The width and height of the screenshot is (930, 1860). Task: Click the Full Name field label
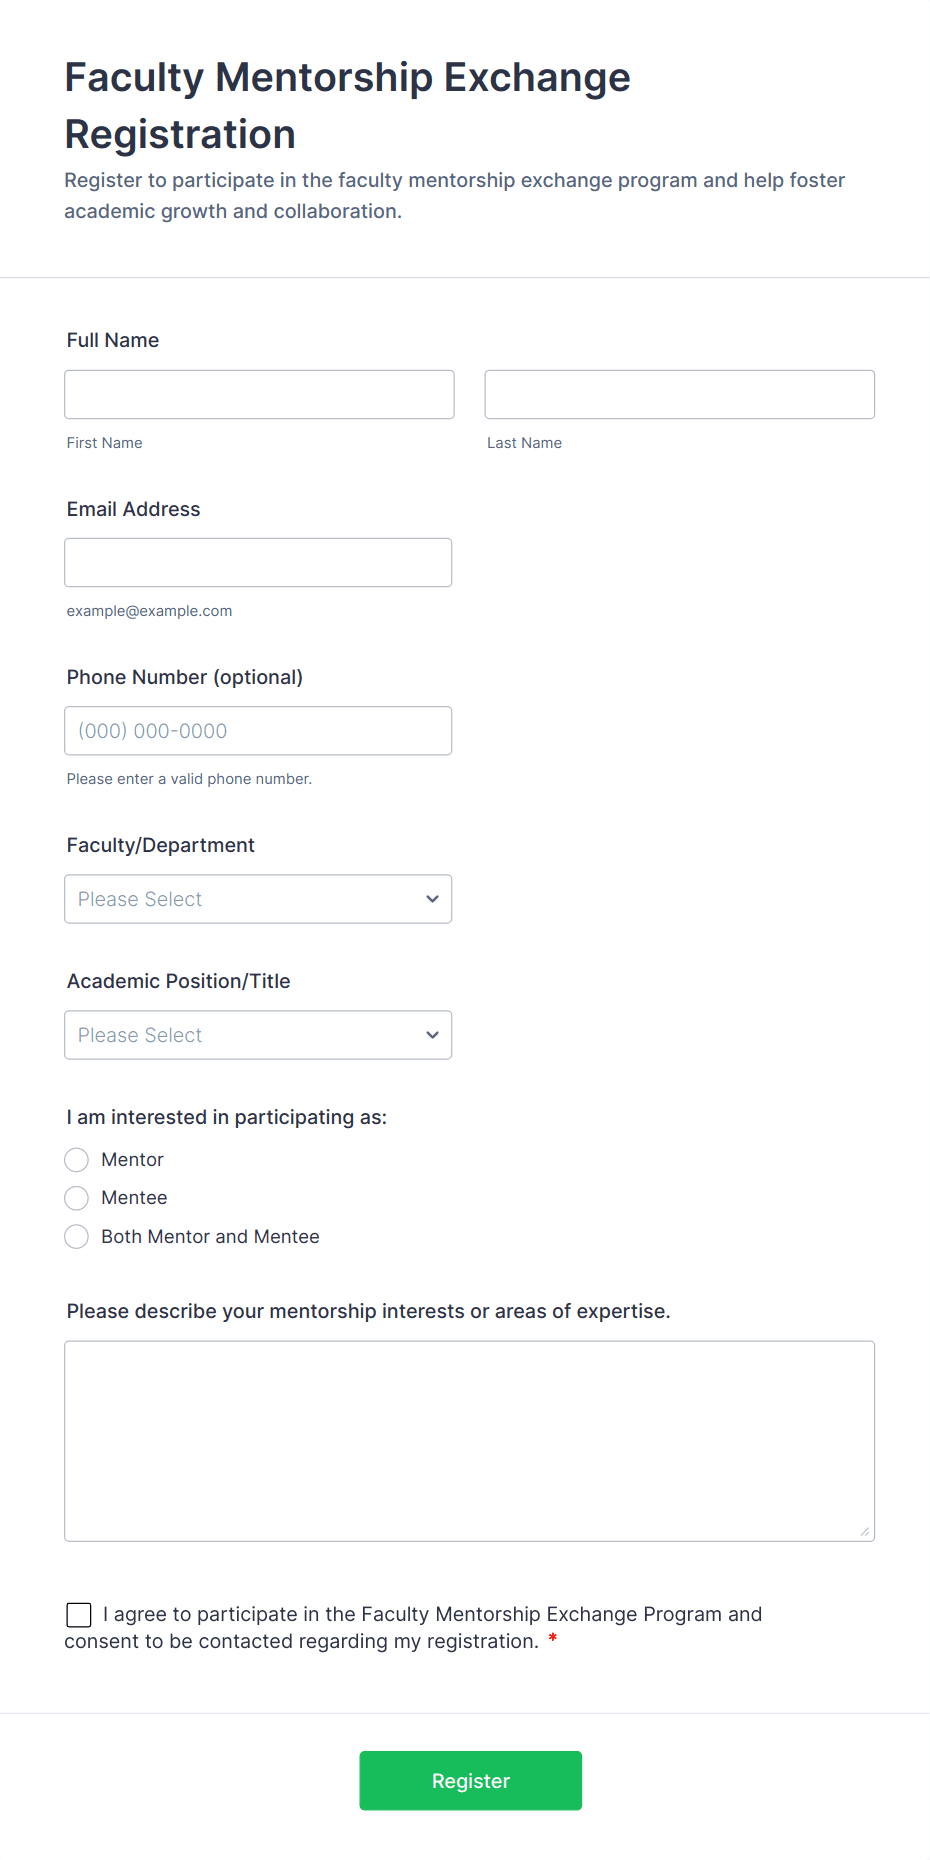coord(113,340)
